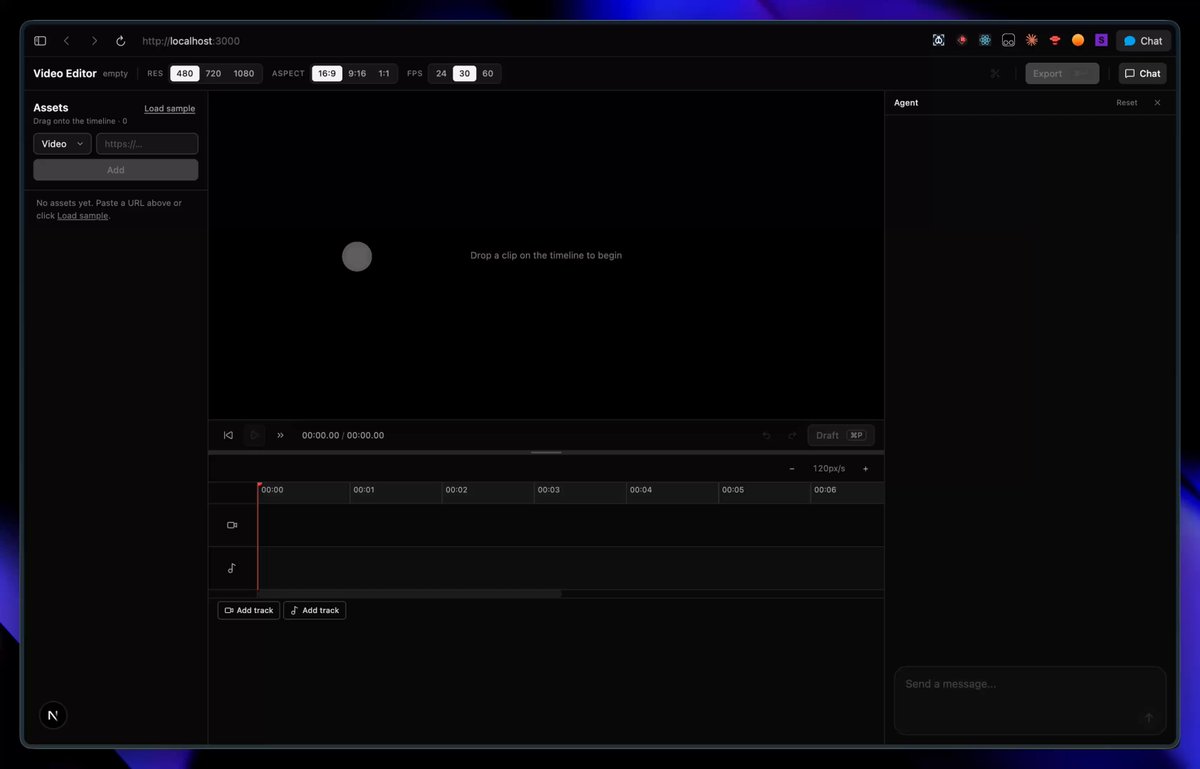1200x769 pixels.
Task: Zoom out the timeline with minus
Action: click(792, 468)
